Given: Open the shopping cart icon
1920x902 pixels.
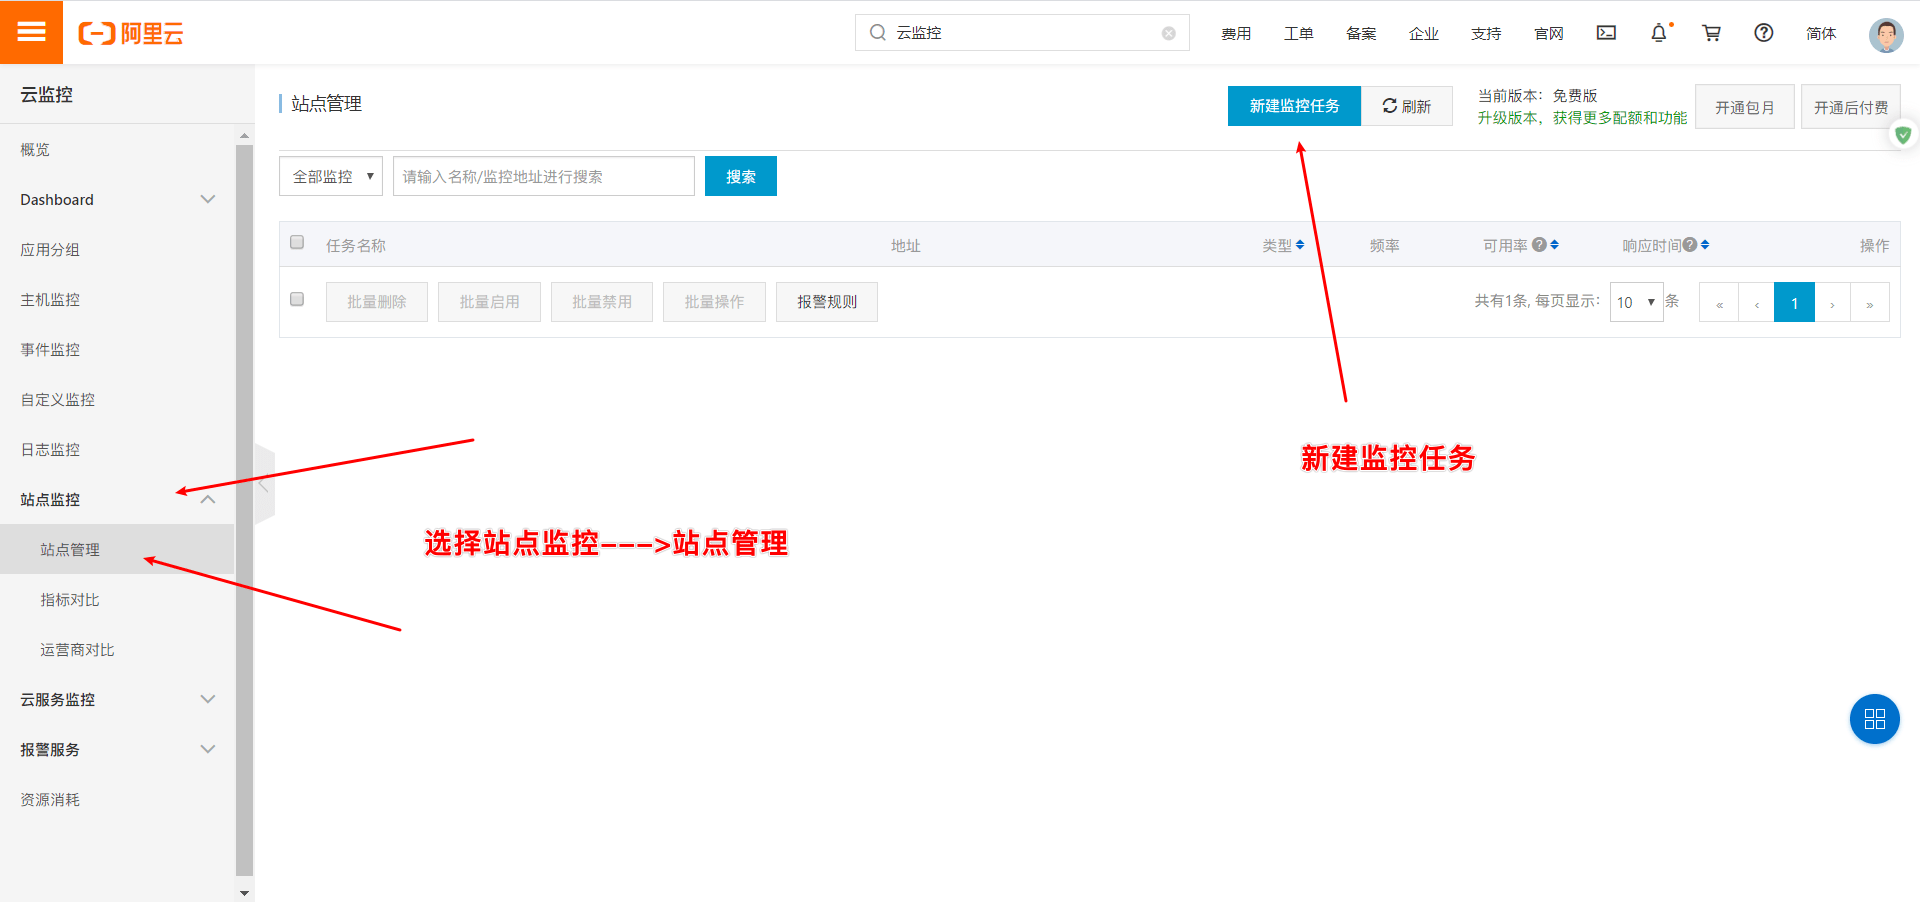Looking at the screenshot, I should click(x=1711, y=33).
